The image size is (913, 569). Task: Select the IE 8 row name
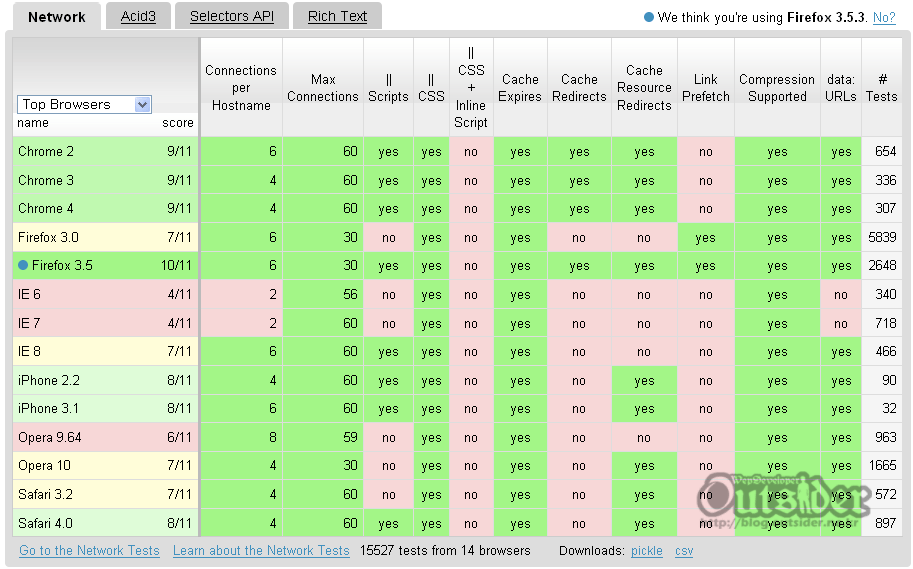(x=29, y=352)
